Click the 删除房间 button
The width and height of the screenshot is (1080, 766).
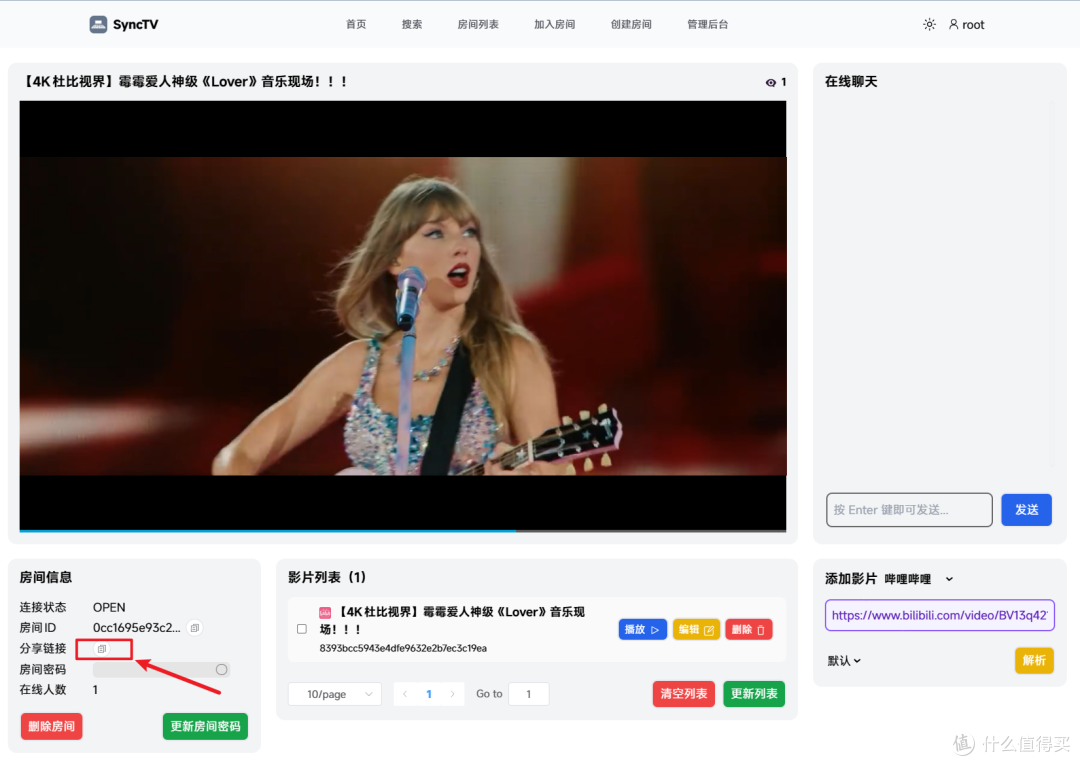(51, 726)
